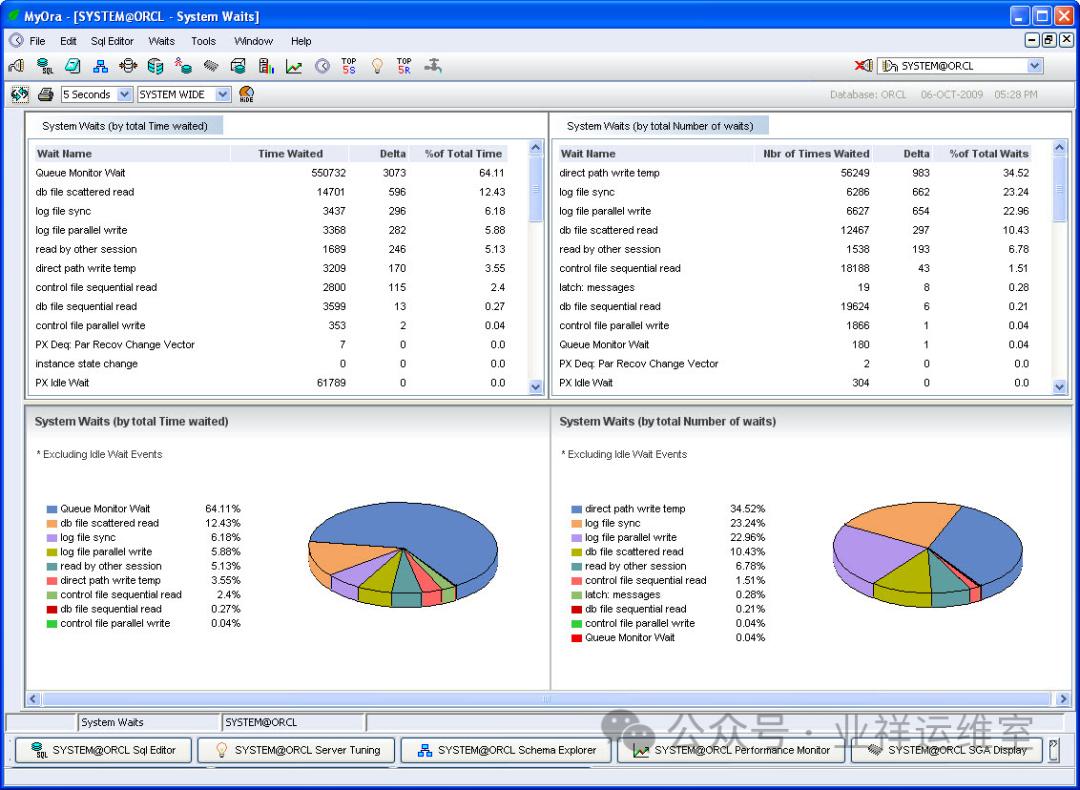
Task: Open the SQL editor toolbar icon
Action: point(45,66)
